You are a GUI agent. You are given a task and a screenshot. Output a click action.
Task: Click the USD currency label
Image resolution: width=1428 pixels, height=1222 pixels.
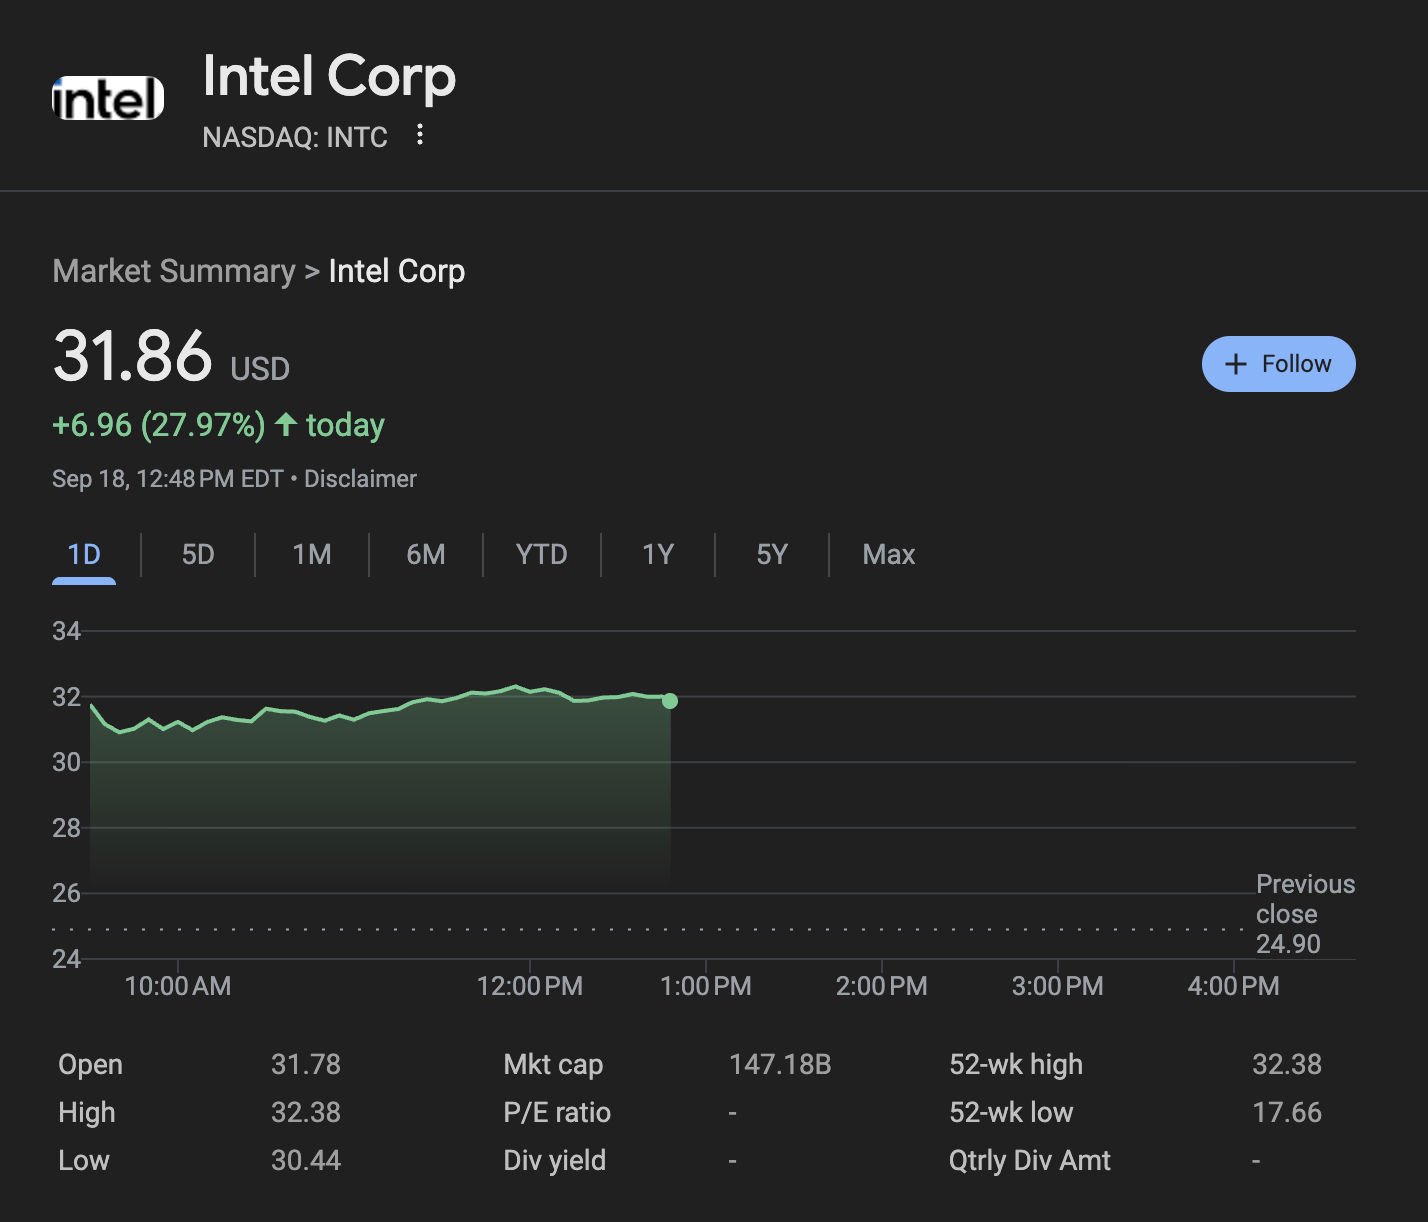click(x=260, y=369)
